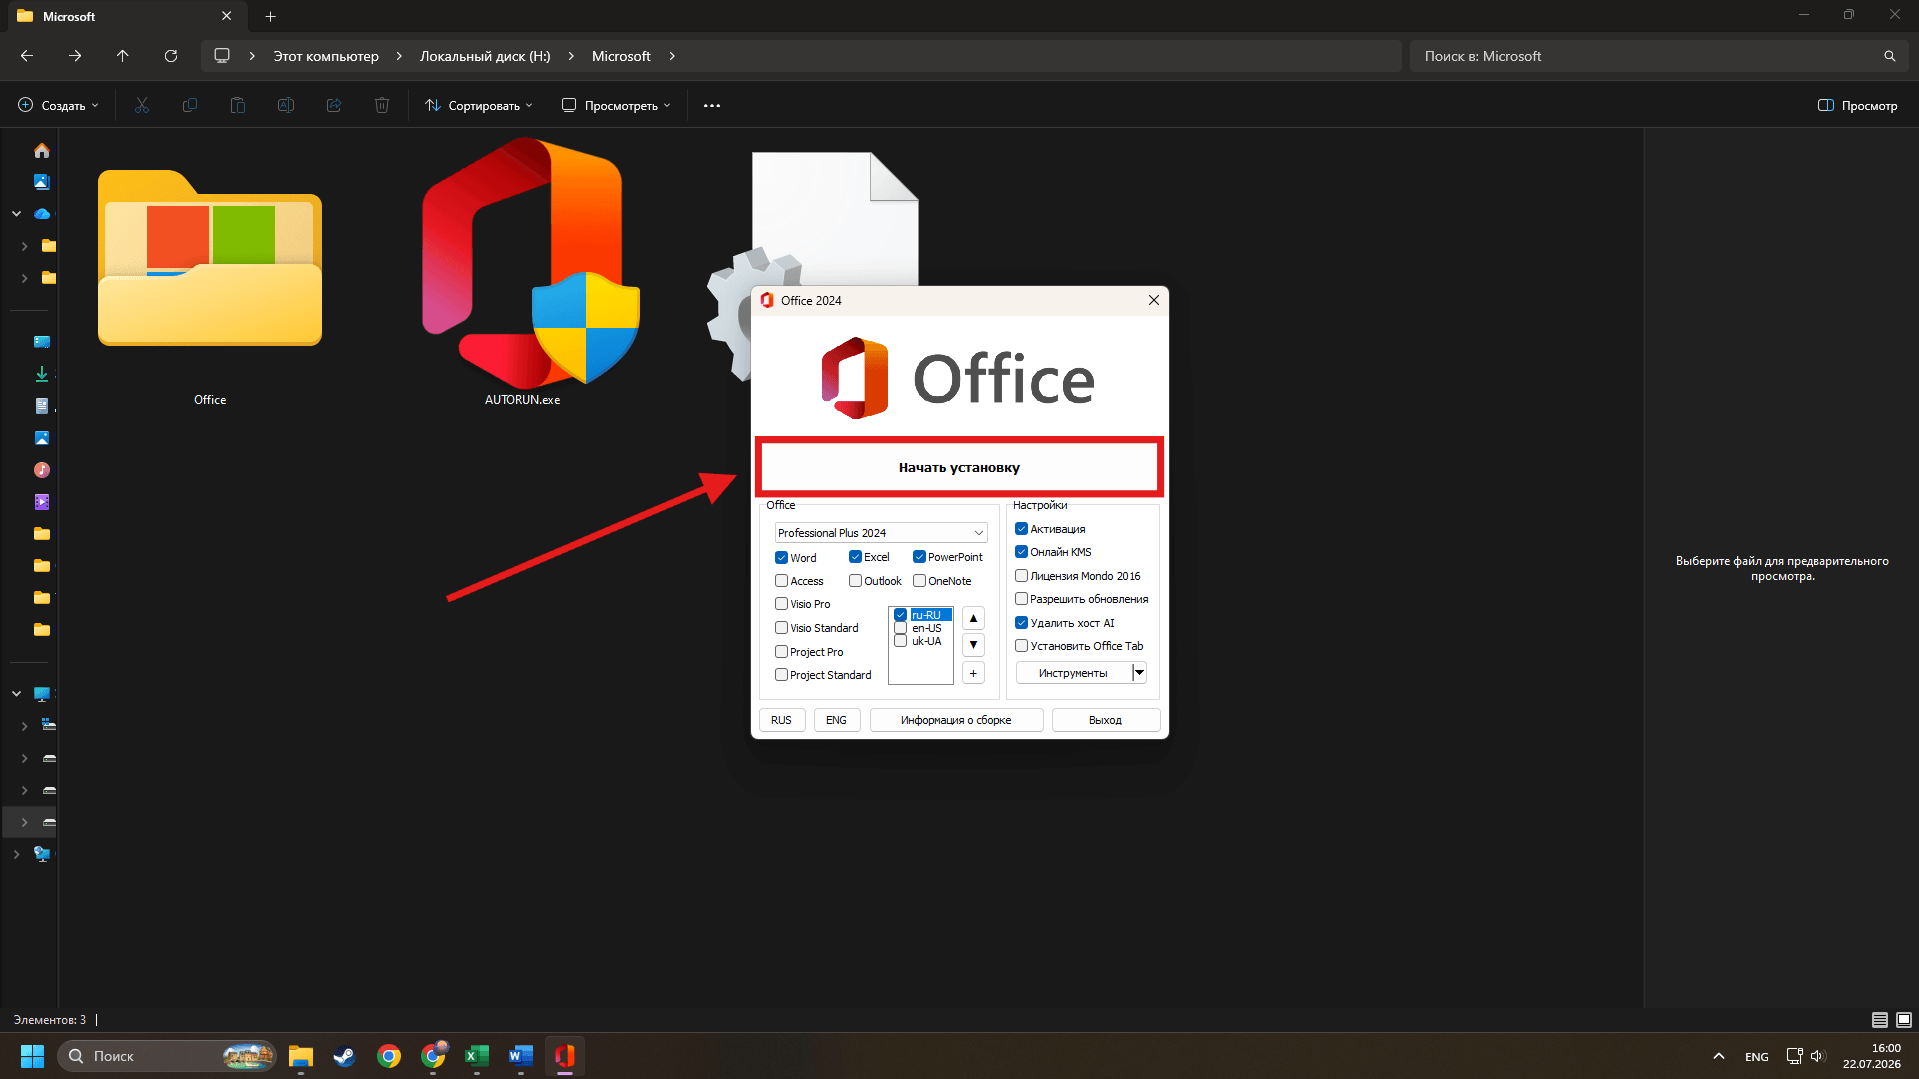Click the search magnifier in Explorer search box
Viewport: 1919px width, 1079px height.
[x=1890, y=56]
